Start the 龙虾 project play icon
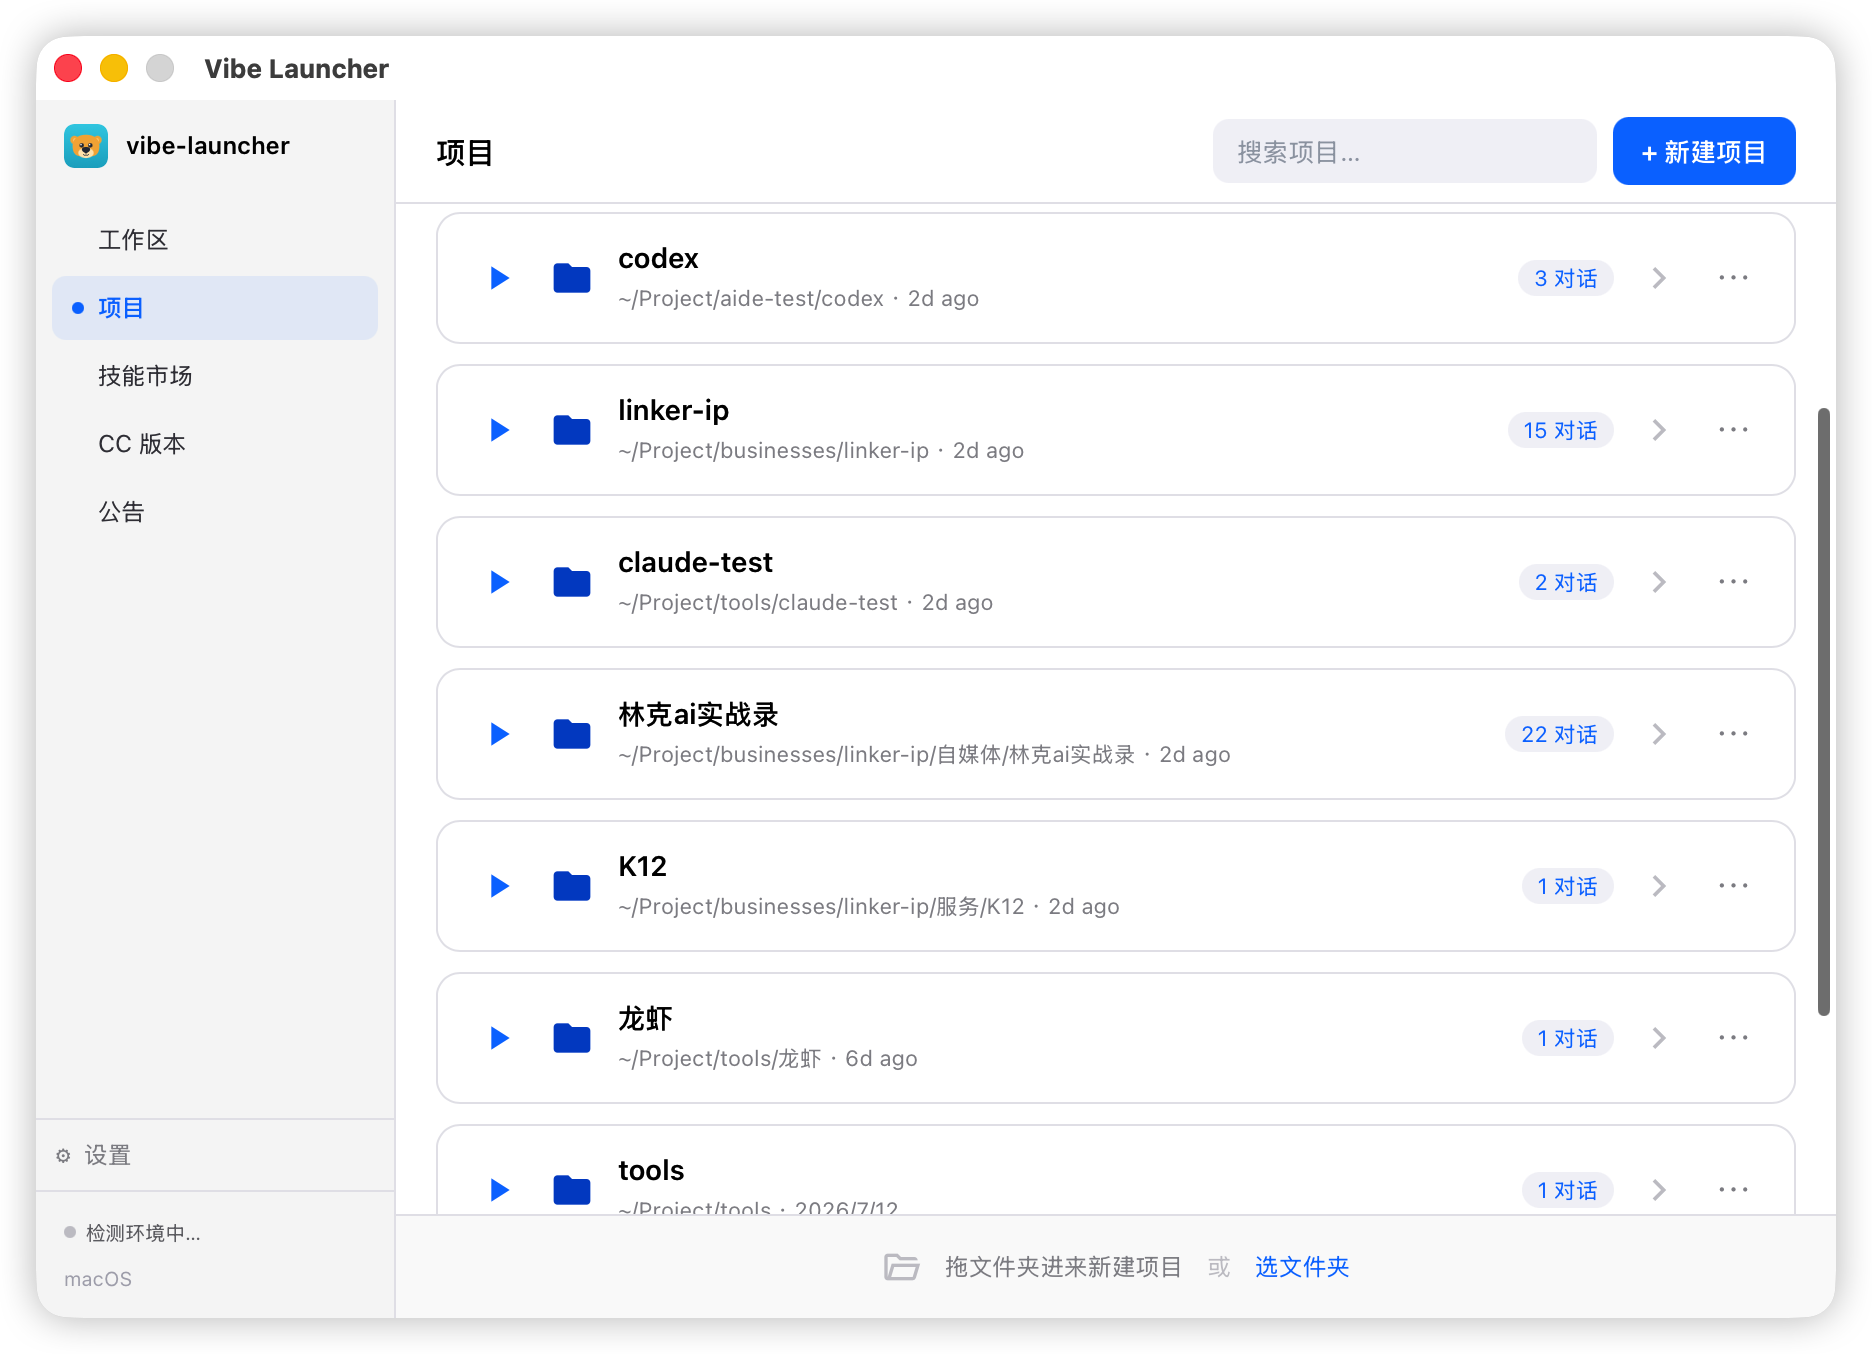The image size is (1872, 1354). [500, 1038]
